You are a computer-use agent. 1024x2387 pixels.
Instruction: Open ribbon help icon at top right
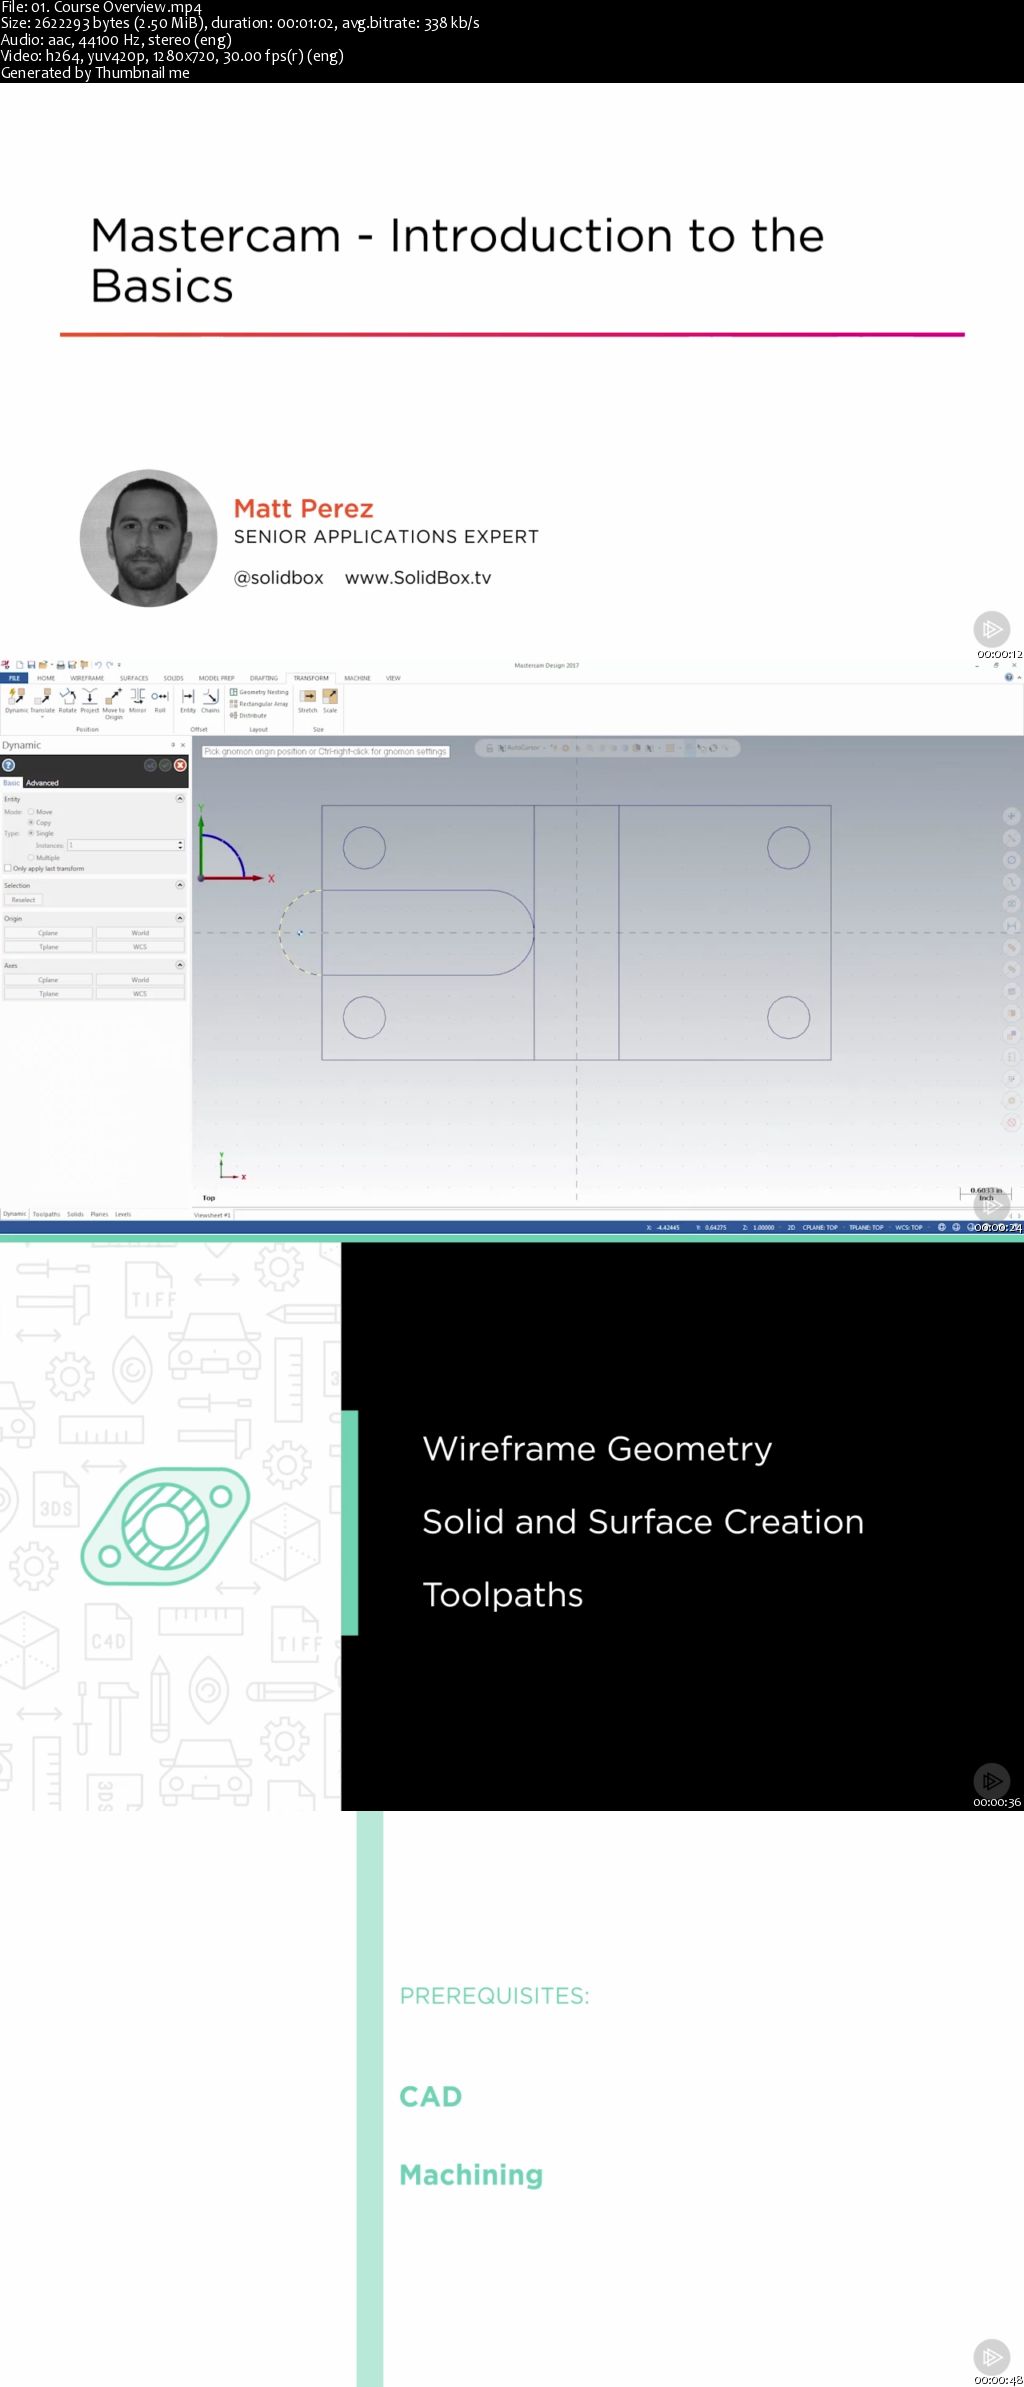click(1008, 677)
